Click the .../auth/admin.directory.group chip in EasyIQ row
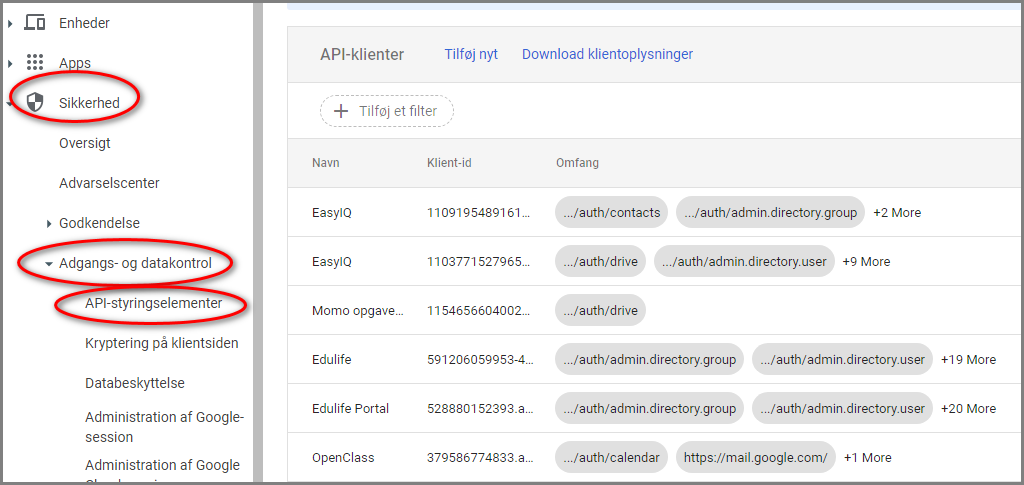Image resolution: width=1024 pixels, height=485 pixels. (771, 213)
